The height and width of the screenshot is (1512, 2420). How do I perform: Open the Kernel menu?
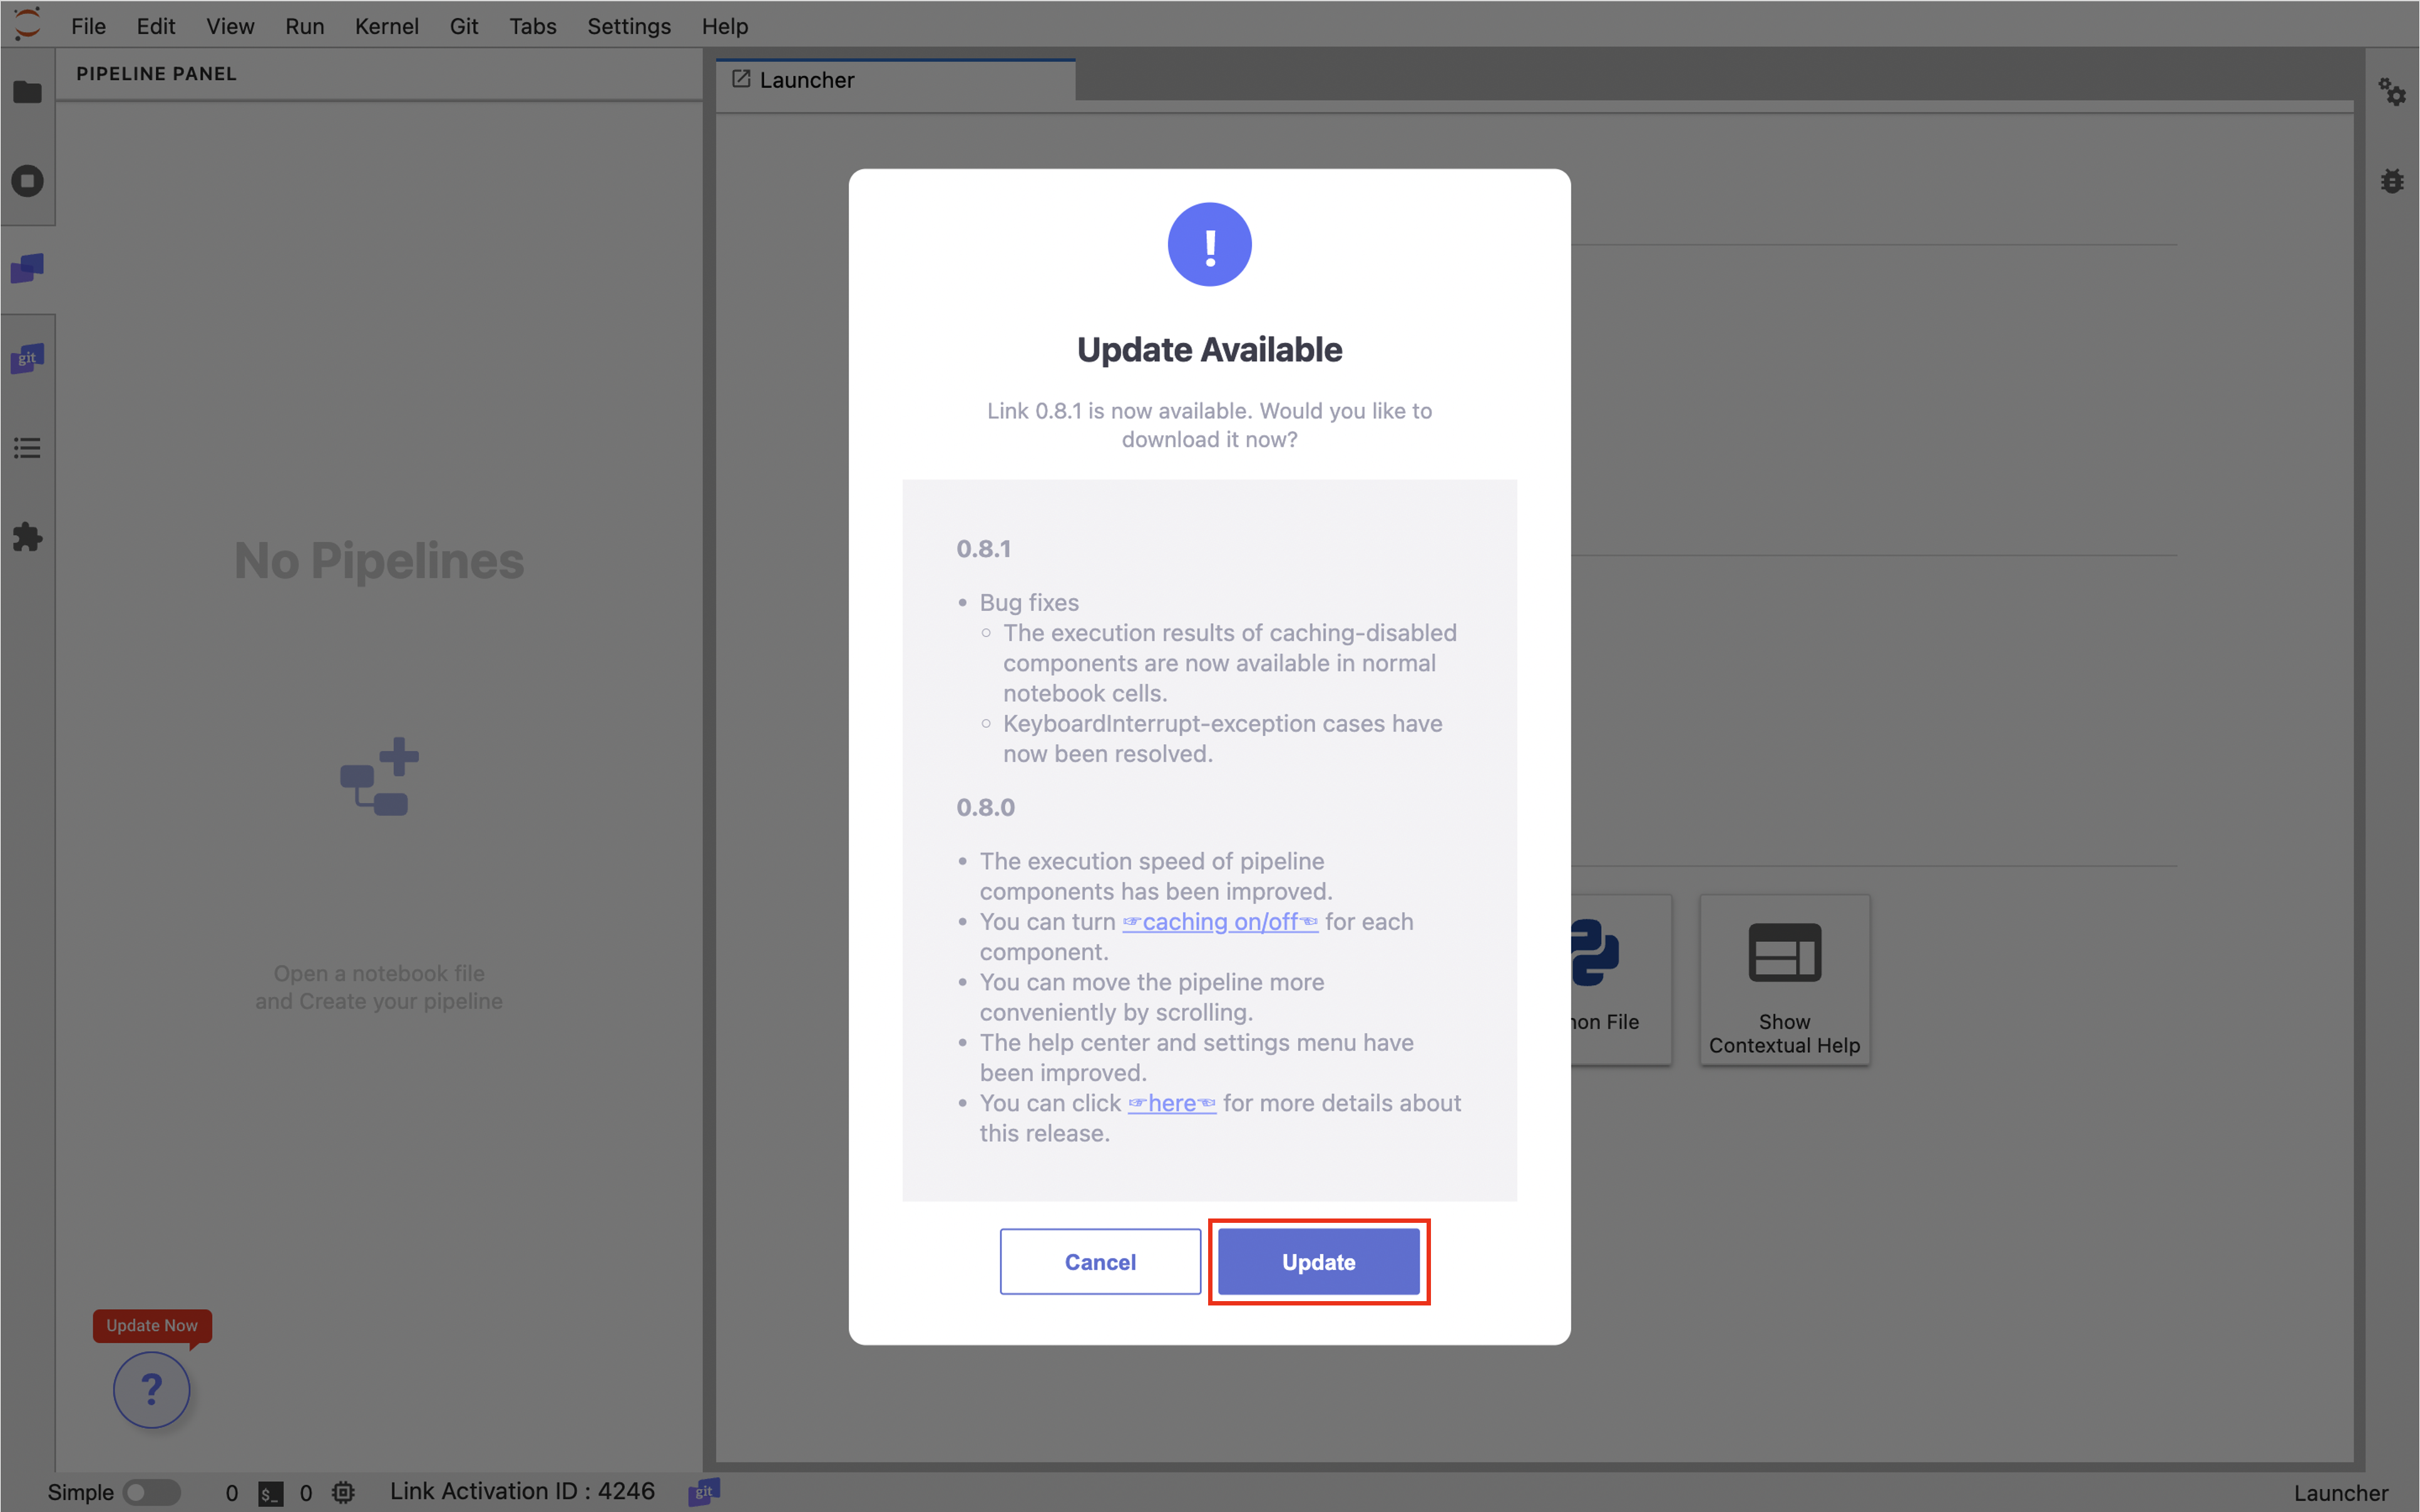[386, 26]
